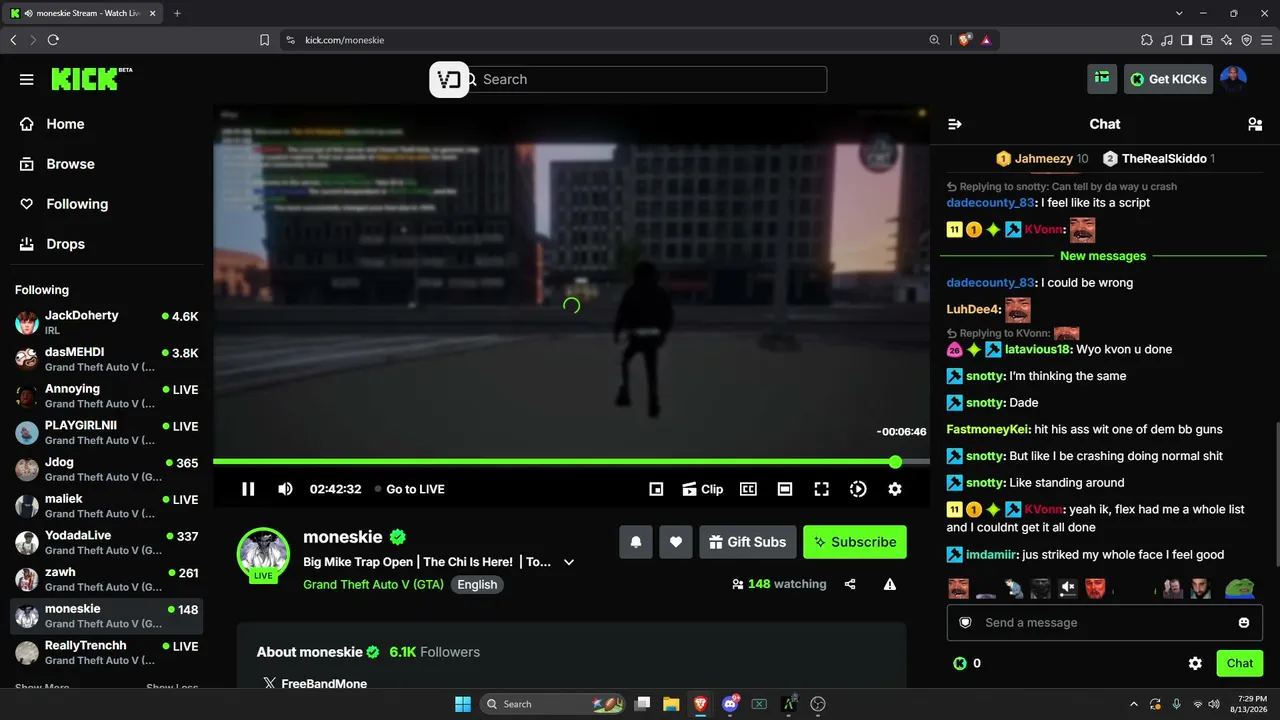Open chat settings gear
This screenshot has width=1280, height=720.
(1195, 663)
